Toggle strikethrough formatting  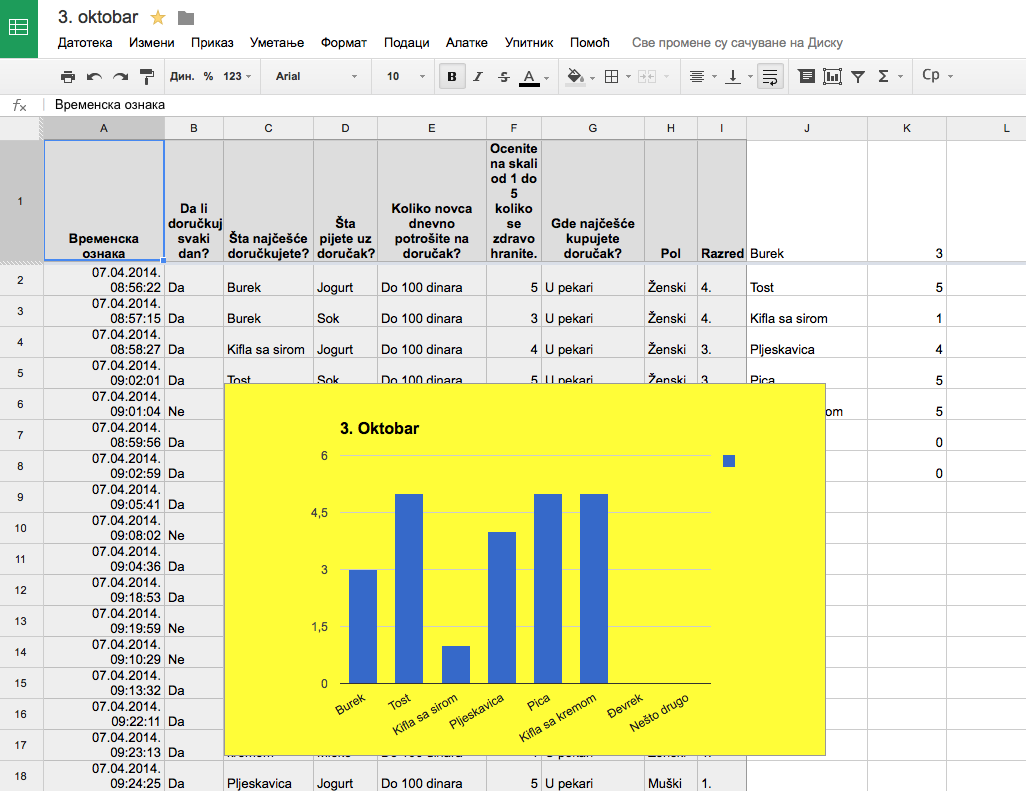(504, 77)
